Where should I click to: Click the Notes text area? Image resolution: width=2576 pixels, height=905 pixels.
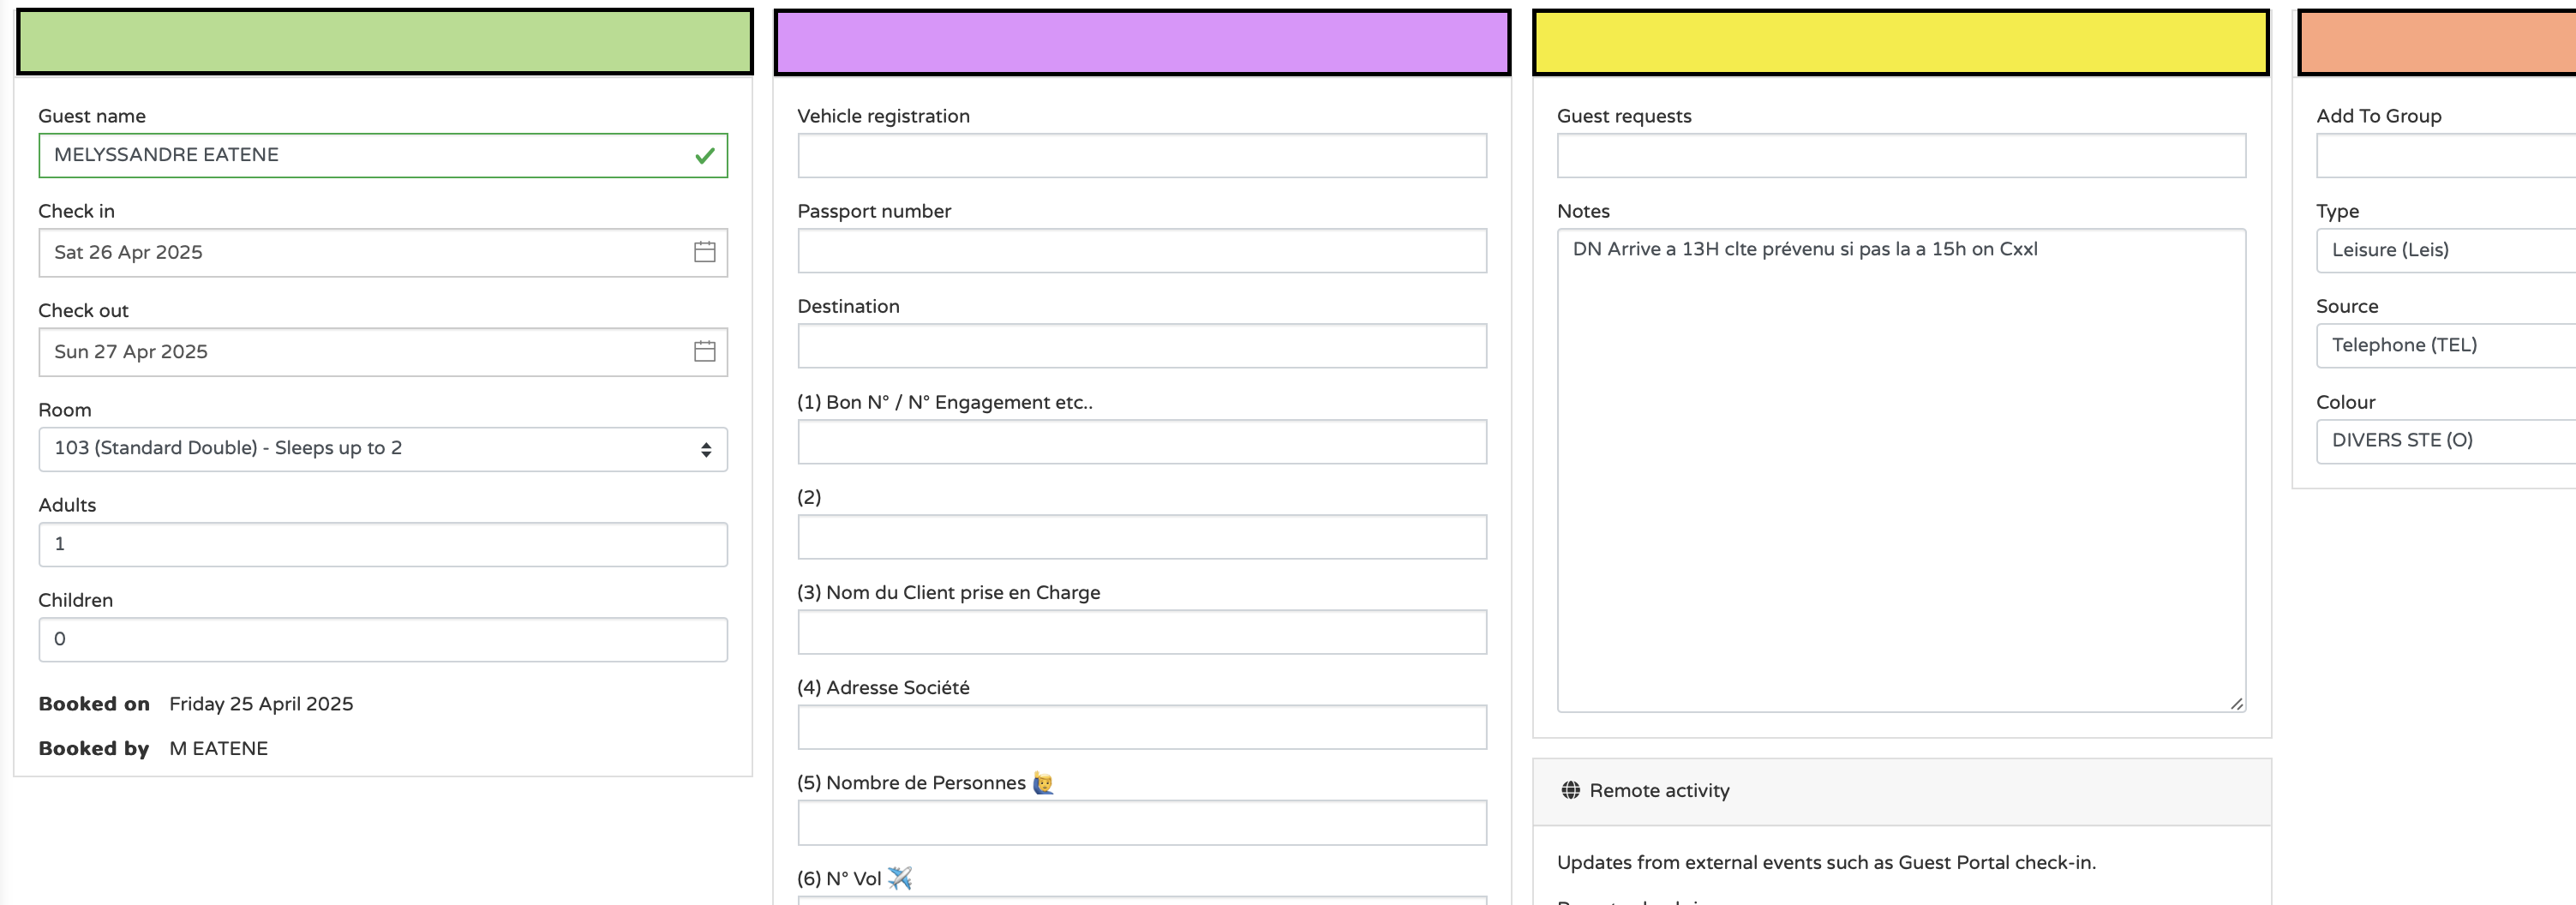click(1900, 470)
